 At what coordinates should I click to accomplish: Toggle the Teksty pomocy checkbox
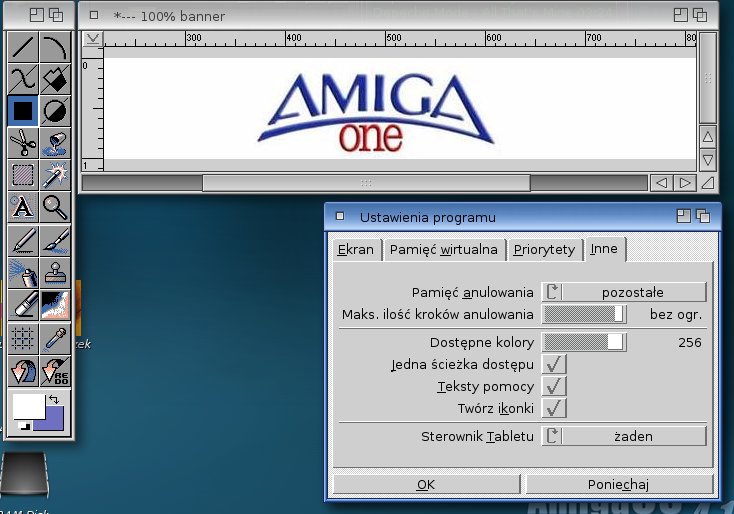(x=554, y=386)
